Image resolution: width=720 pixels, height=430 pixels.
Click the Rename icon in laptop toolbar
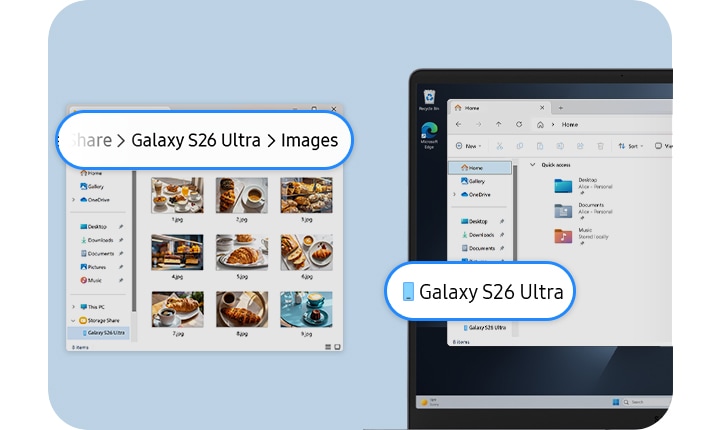point(560,146)
